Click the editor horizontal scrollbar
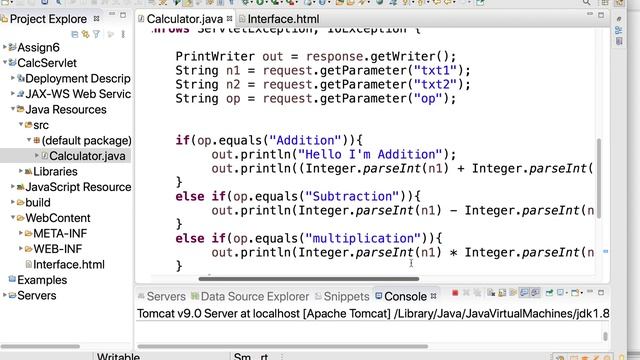The height and width of the screenshot is (360, 640). [x=309, y=279]
